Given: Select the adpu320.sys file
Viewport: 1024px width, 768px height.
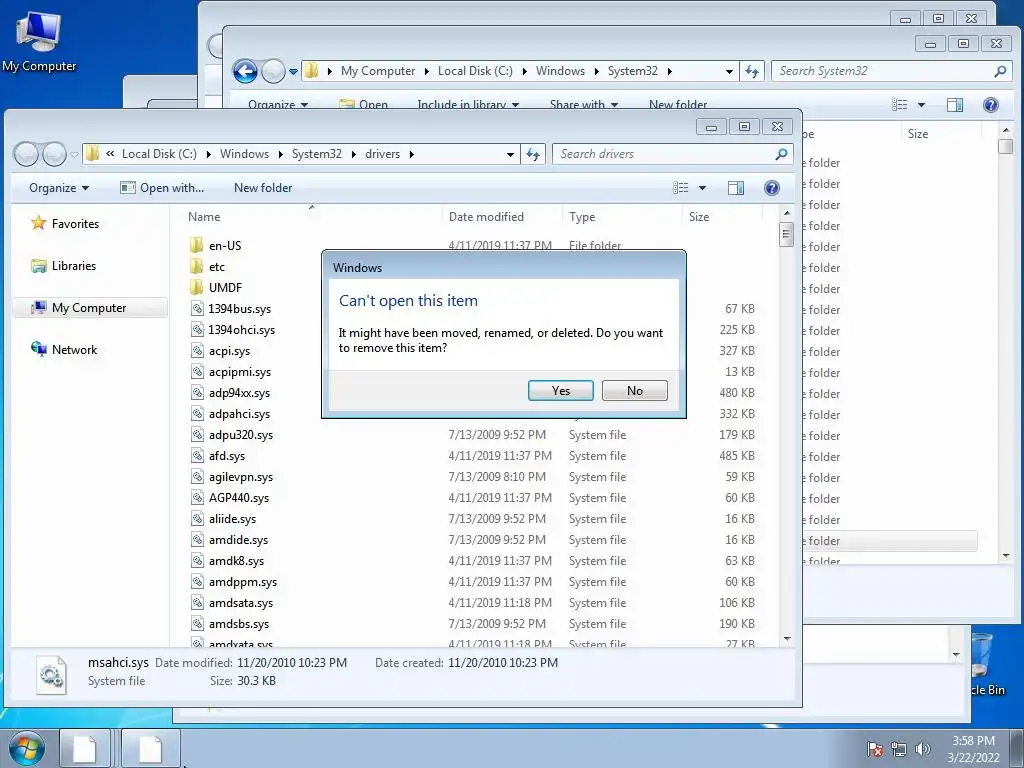Looking at the screenshot, I should 241,435.
